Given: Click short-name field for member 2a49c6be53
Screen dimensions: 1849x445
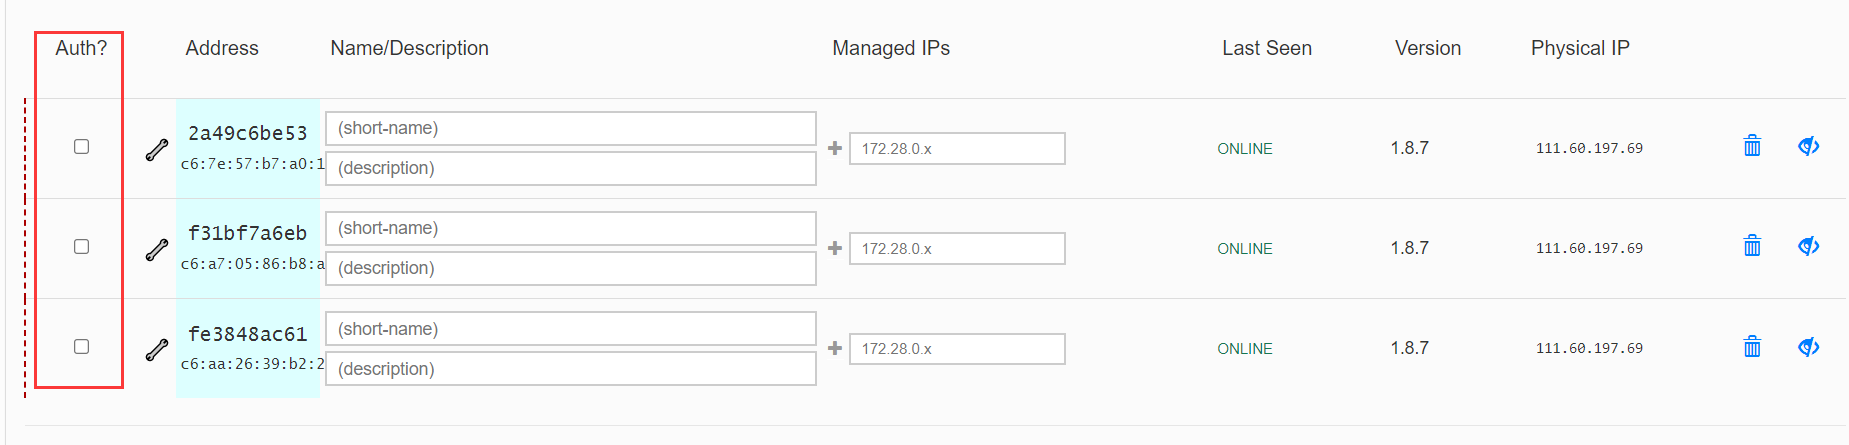Looking at the screenshot, I should tap(570, 128).
